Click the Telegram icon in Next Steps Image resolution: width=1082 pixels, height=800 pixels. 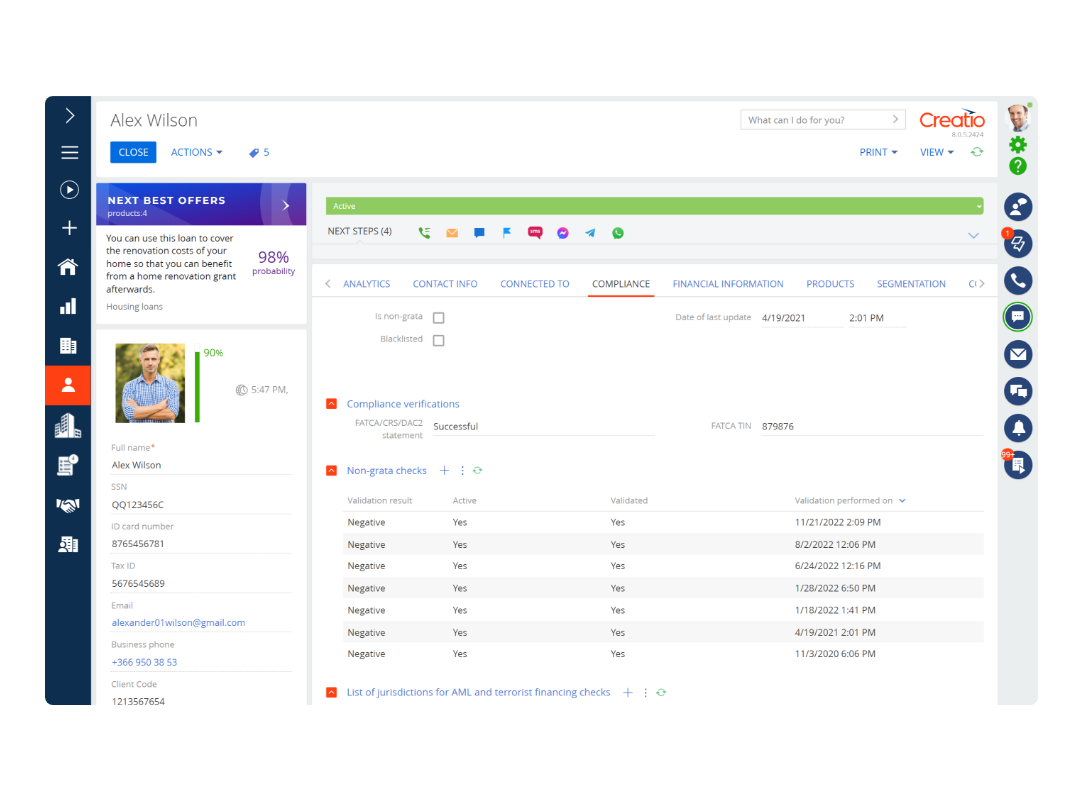tap(590, 233)
